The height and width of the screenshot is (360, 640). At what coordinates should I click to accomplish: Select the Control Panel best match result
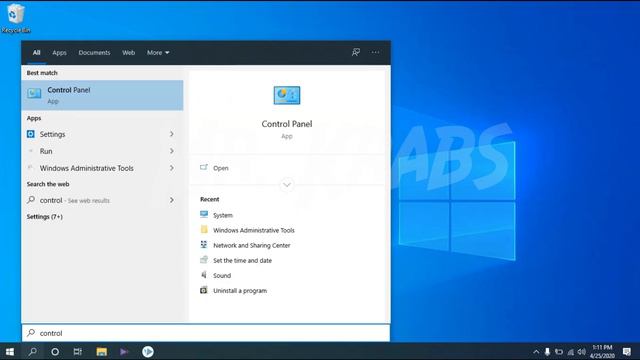click(102, 95)
